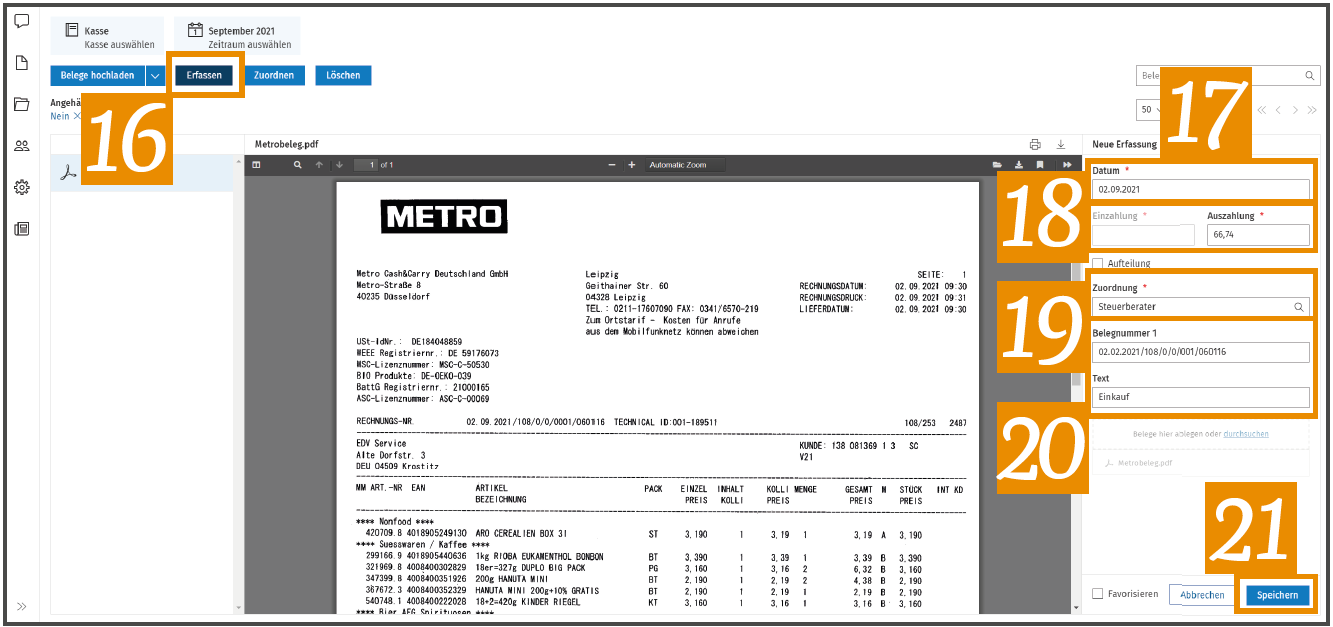This screenshot has width=1333, height=627.
Task: Click the Zuordnung field with Steuerberater
Action: click(1200, 307)
